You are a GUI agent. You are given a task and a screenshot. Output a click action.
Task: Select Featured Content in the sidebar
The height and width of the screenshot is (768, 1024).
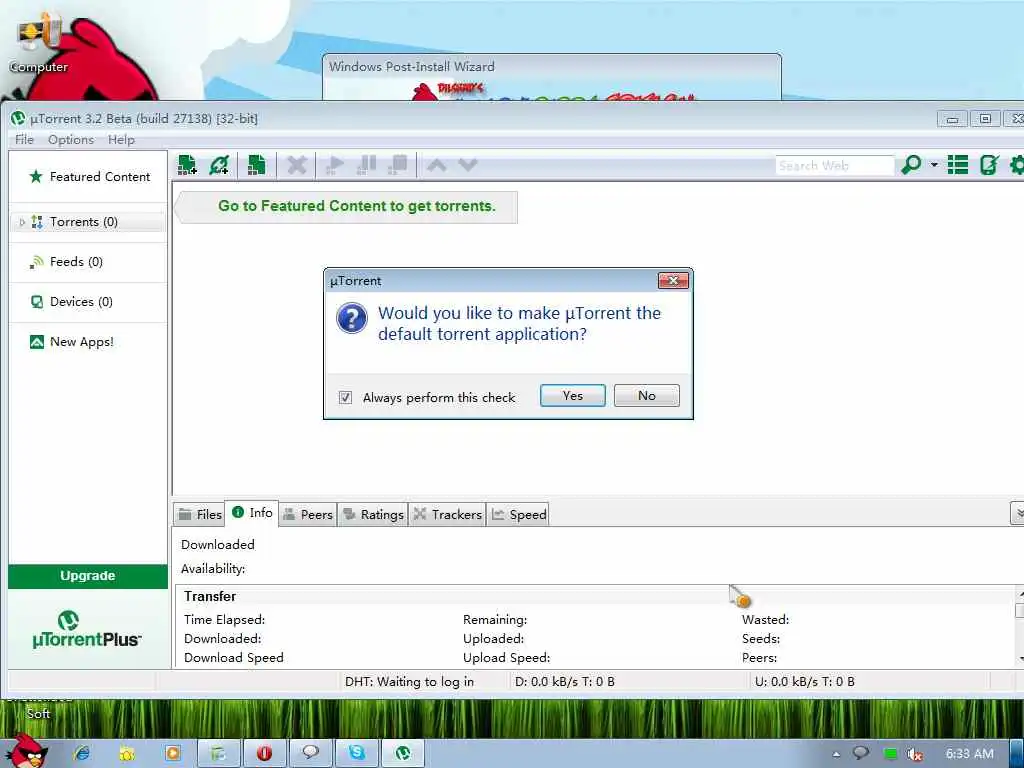tap(88, 176)
